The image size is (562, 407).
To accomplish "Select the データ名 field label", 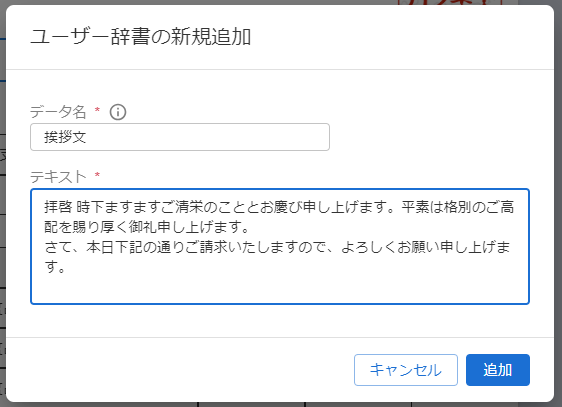I will (58, 112).
